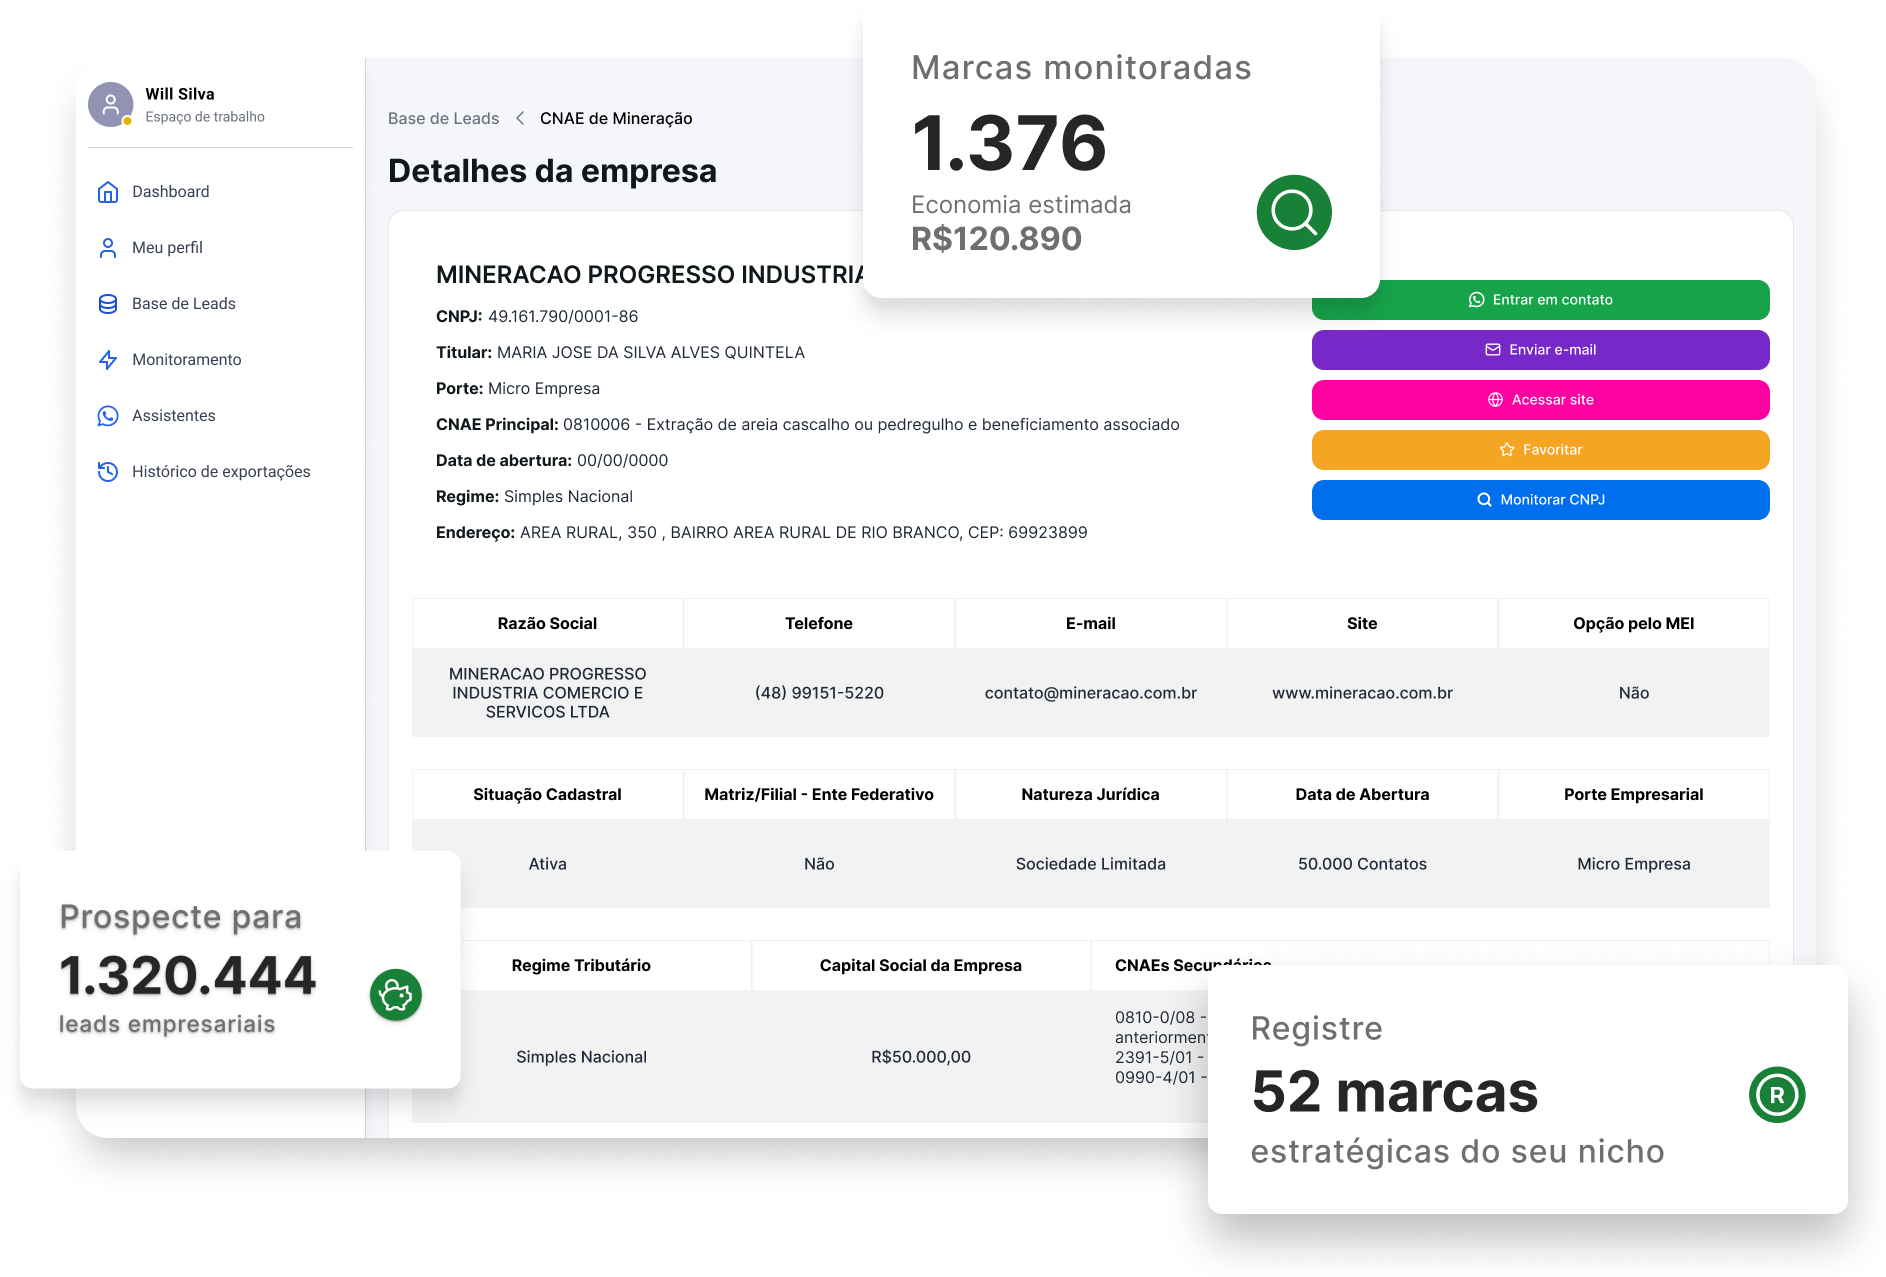The height and width of the screenshot is (1277, 1886).
Task: Open Histórico de exportações
Action: pos(221,472)
